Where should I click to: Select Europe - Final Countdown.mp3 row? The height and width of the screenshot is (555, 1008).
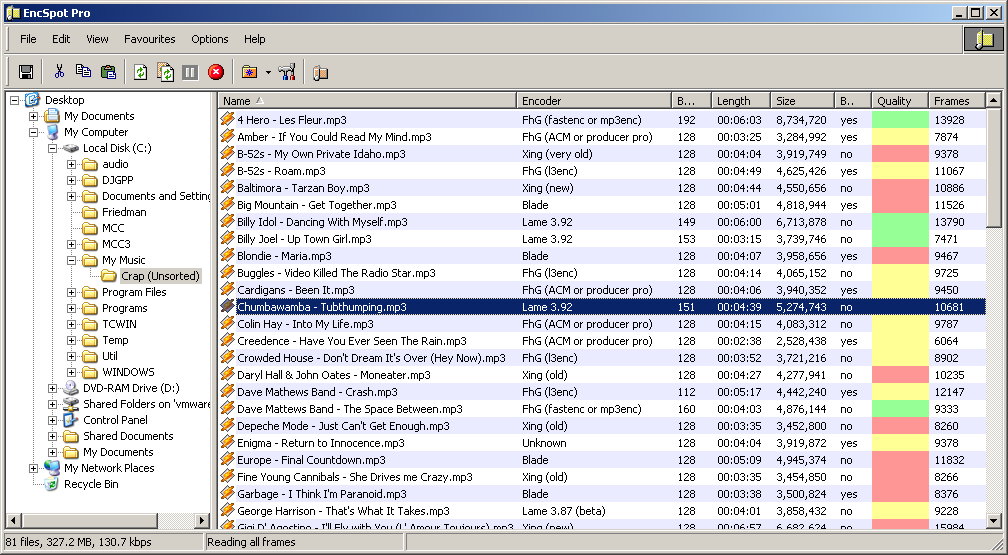point(601,460)
